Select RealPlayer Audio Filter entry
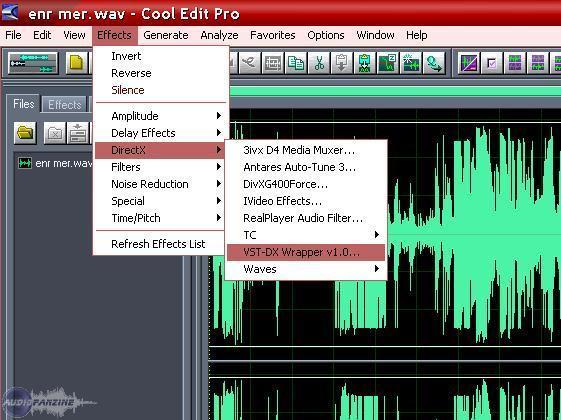 (306, 218)
